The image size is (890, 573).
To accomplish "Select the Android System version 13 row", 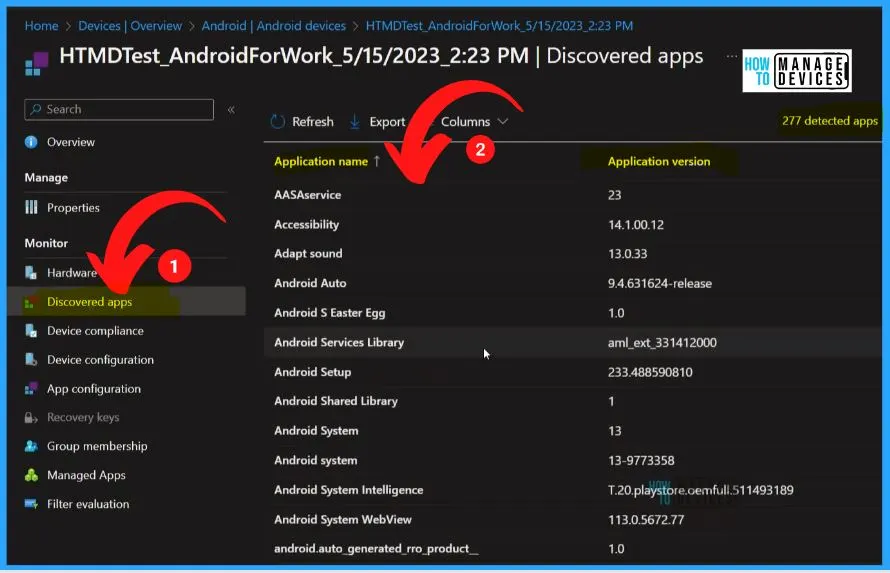I will tap(573, 431).
